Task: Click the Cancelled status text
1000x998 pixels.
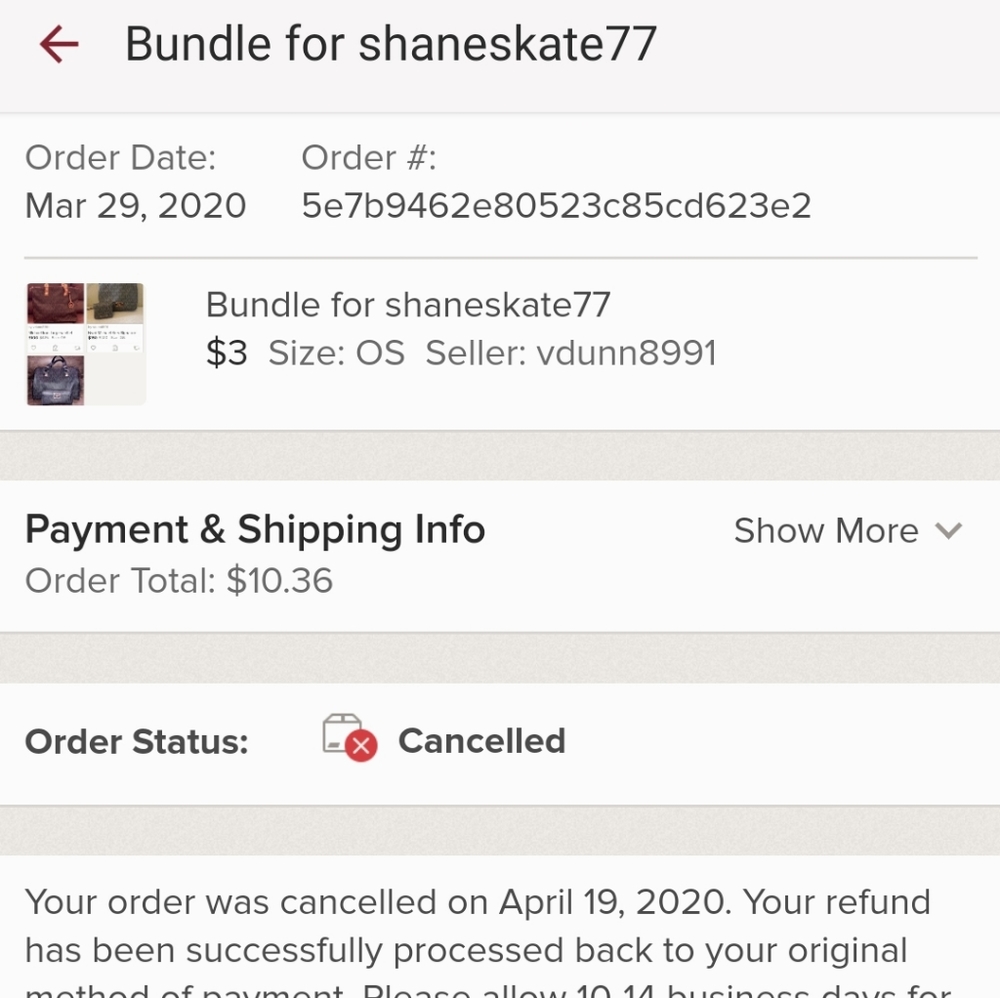Action: click(x=482, y=741)
